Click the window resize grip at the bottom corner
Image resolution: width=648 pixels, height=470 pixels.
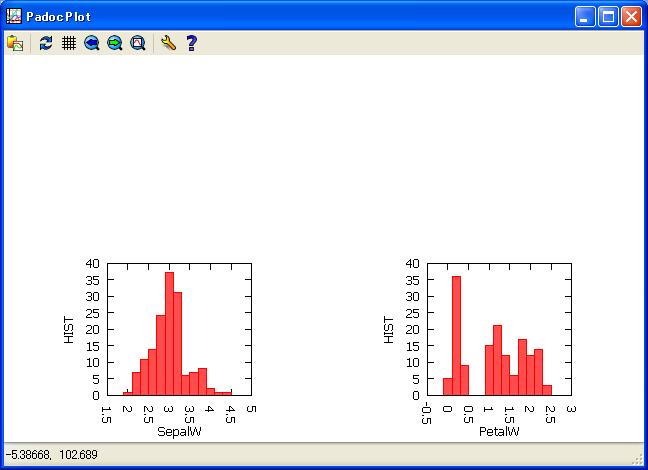coord(639,461)
